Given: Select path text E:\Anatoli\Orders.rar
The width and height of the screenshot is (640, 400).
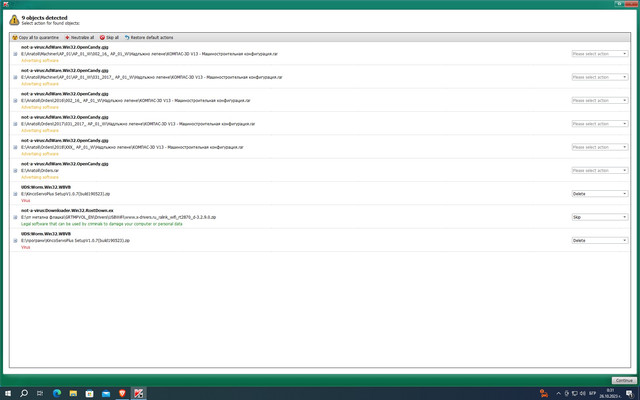Looking at the screenshot, I should 40,171.
